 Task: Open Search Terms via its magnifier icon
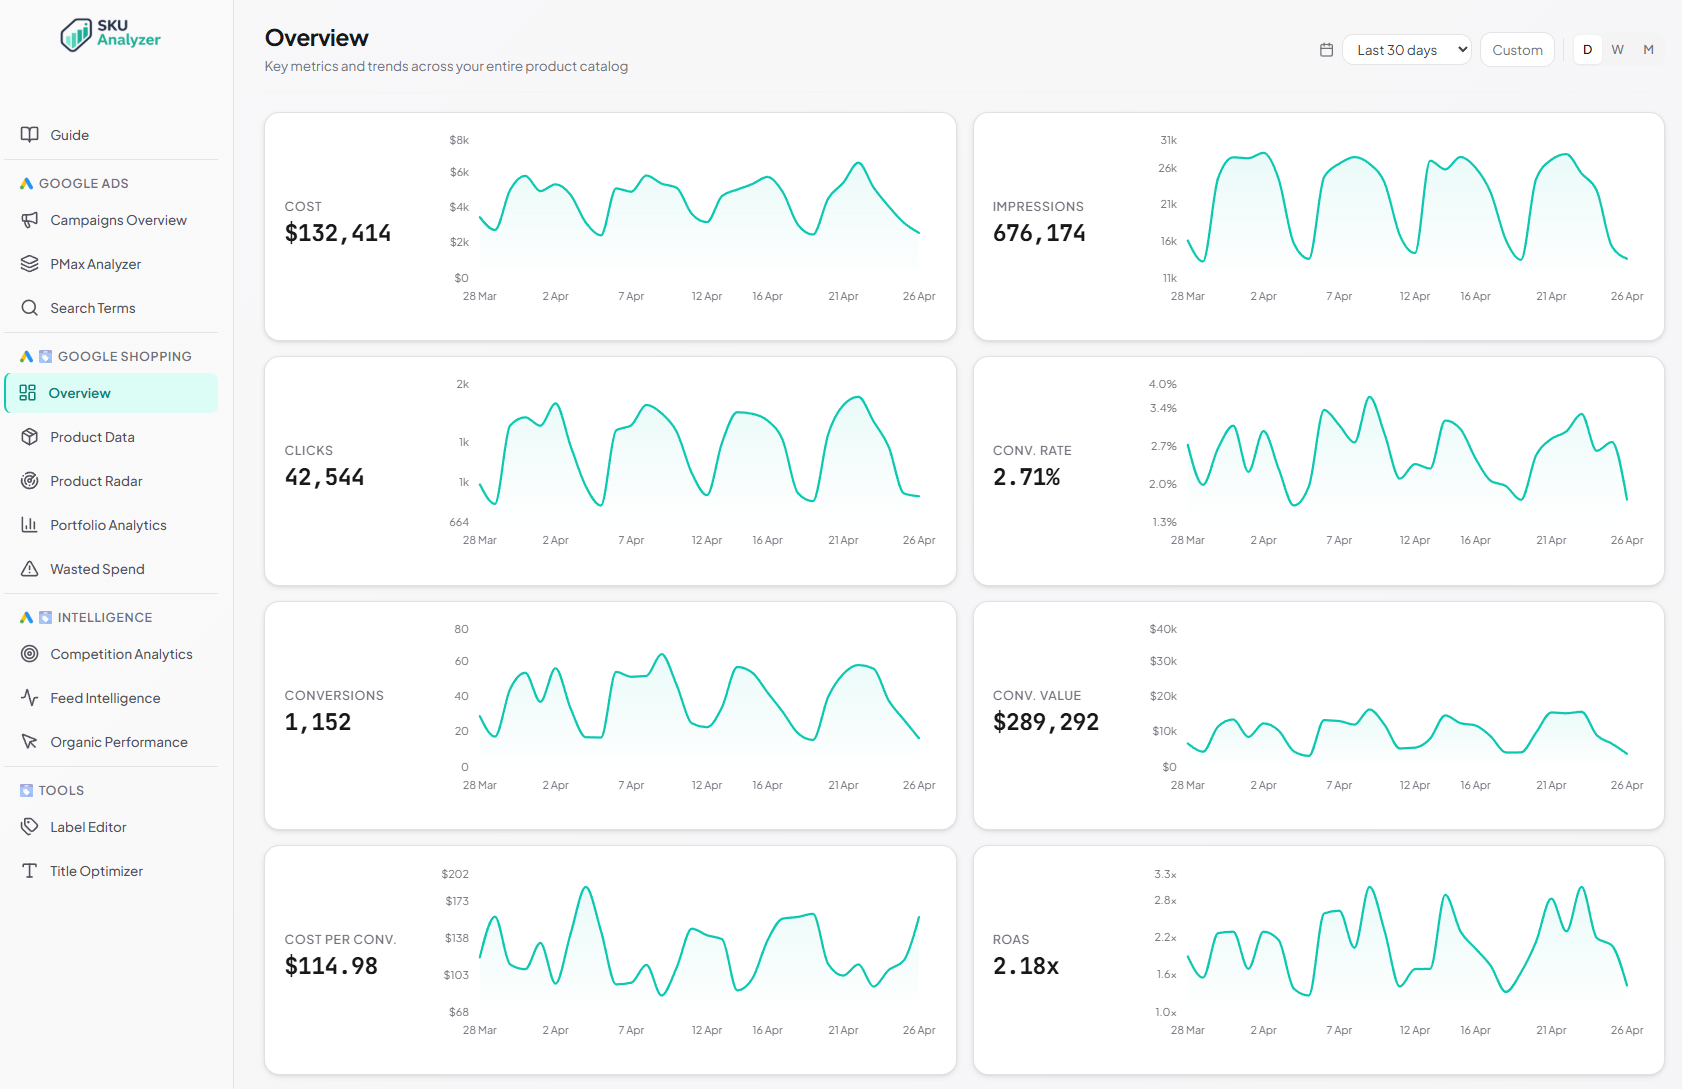coord(30,307)
